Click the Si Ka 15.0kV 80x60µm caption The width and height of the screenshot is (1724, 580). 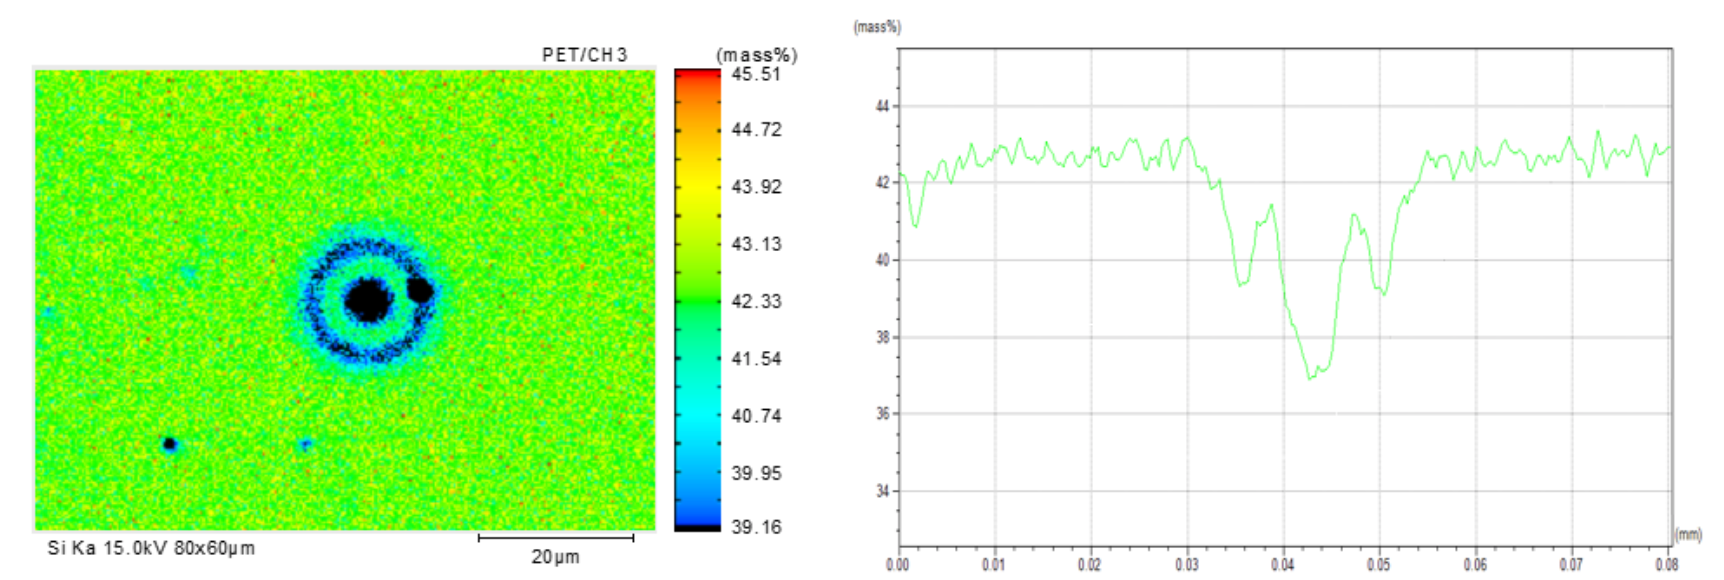(x=151, y=548)
